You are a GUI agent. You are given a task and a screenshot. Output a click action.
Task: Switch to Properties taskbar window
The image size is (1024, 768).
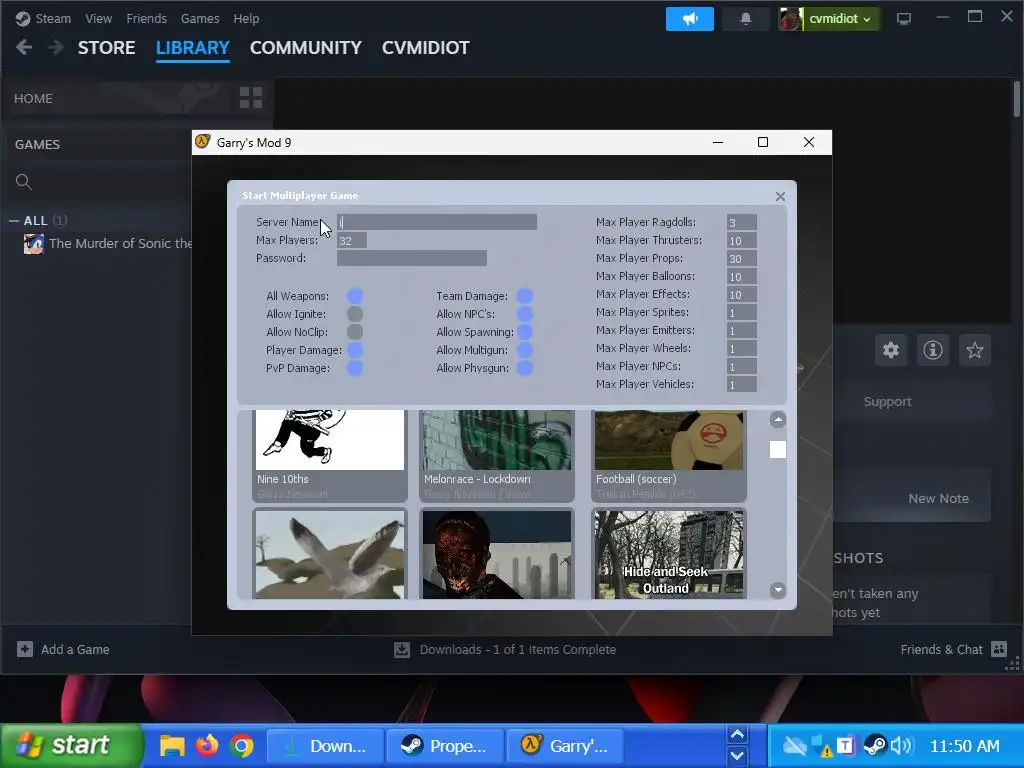coord(445,746)
